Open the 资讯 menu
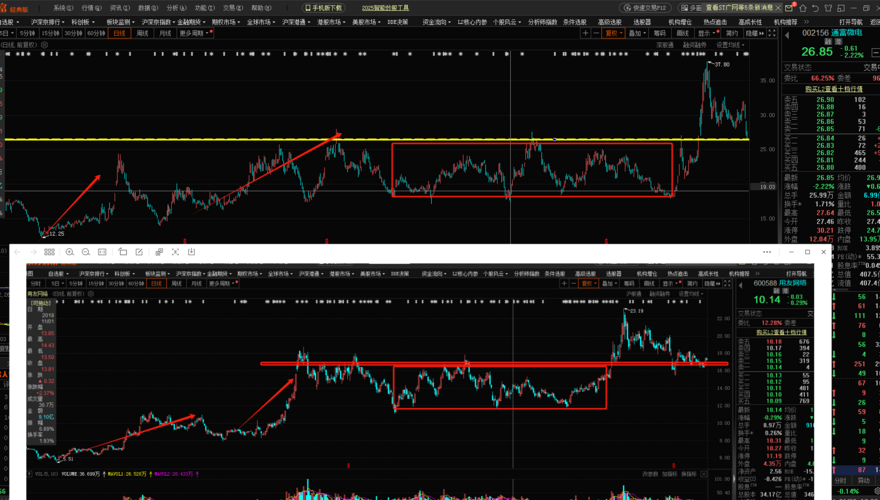Screen dimensions: 880x500 120,8
